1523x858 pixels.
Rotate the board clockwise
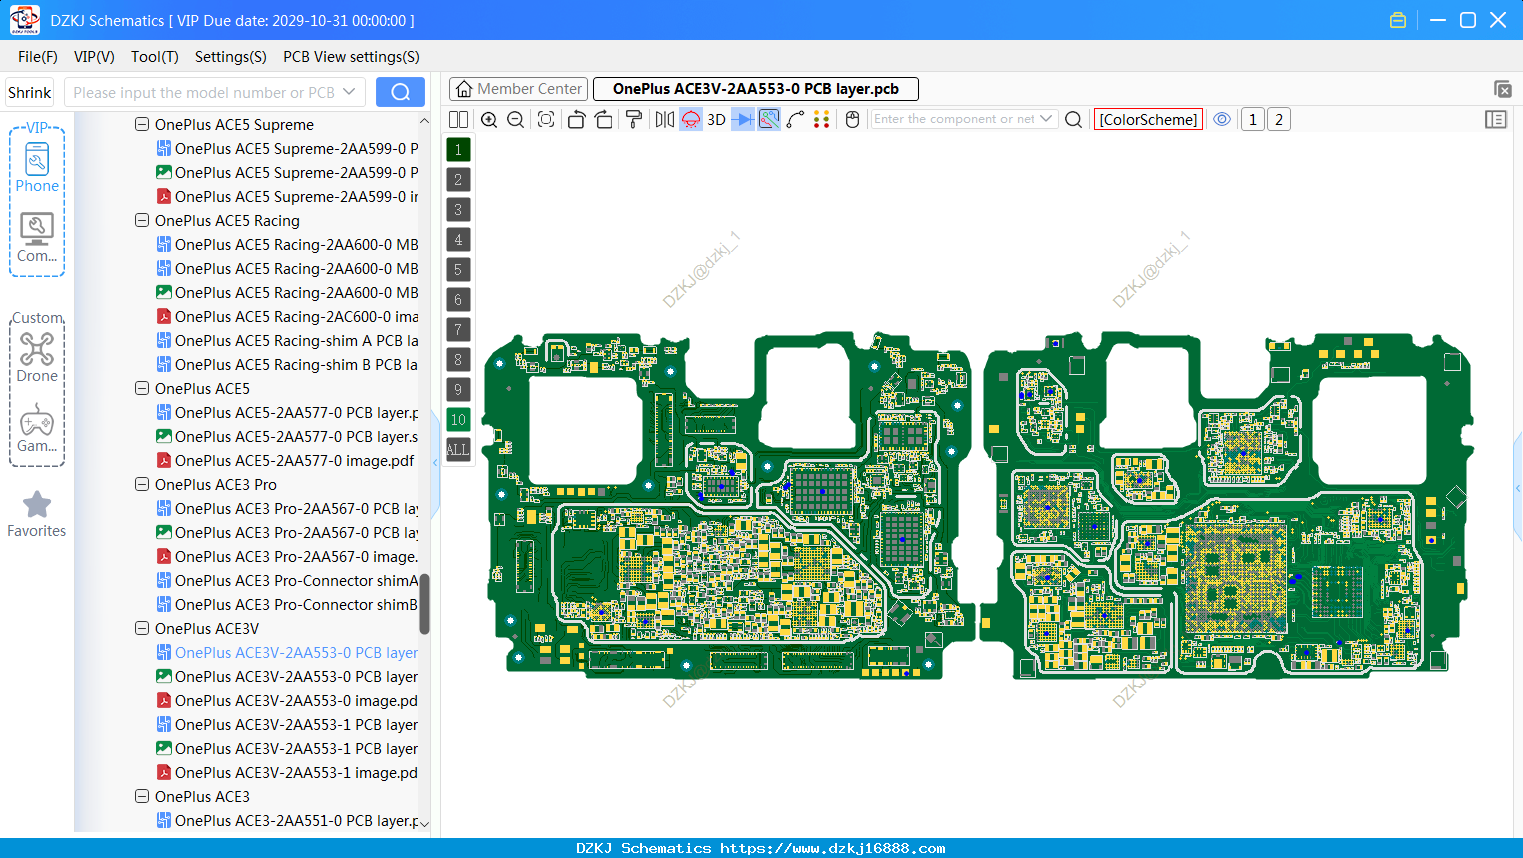[604, 119]
